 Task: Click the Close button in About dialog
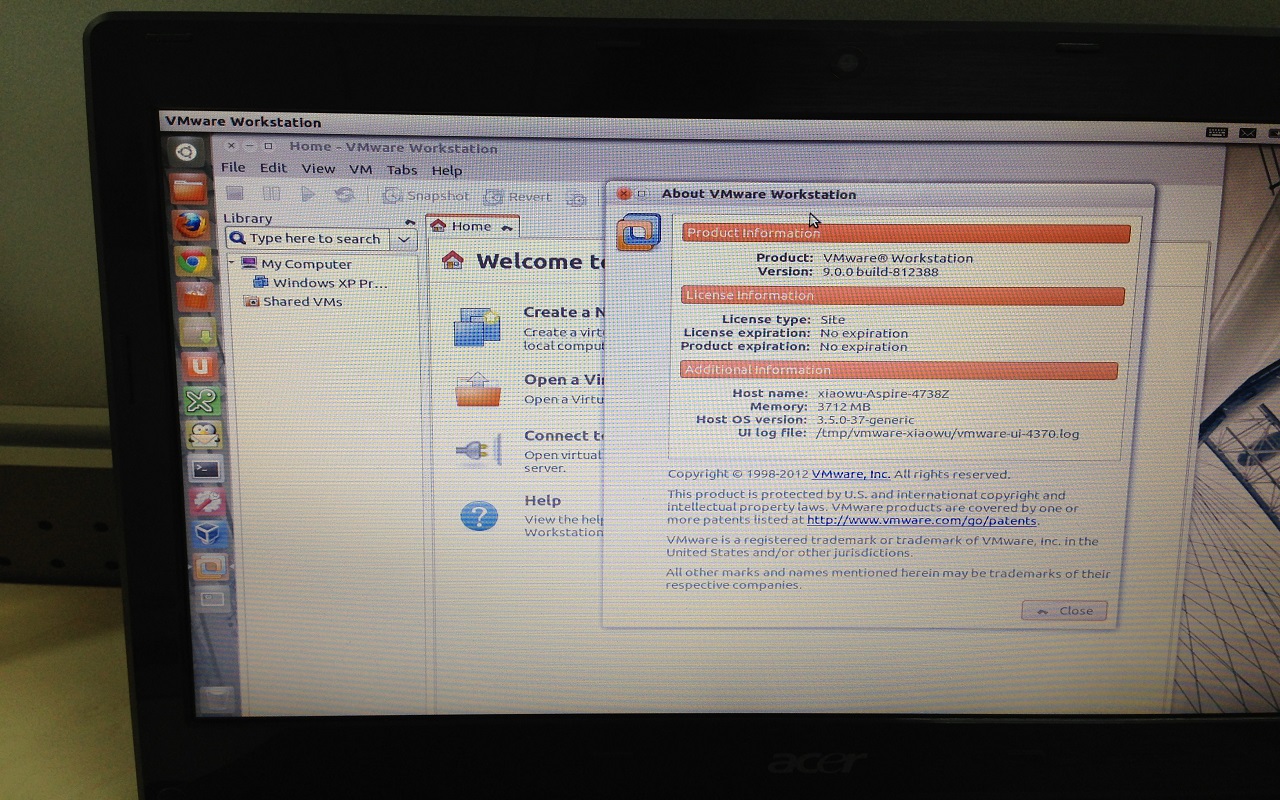[x=1064, y=611]
